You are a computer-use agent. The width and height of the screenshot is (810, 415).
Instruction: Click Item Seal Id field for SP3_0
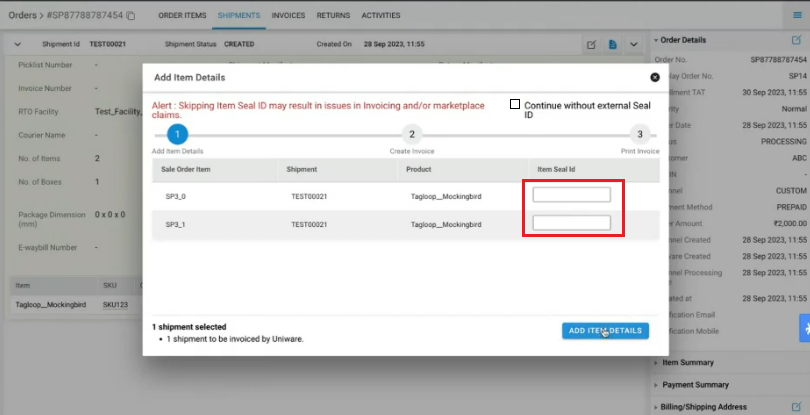(x=571, y=195)
